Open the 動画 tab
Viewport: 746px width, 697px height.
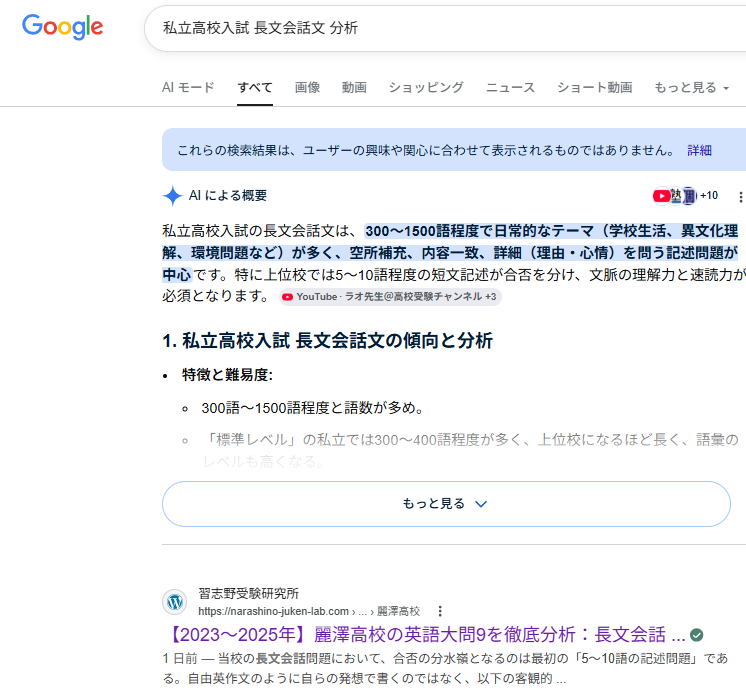pyautogui.click(x=354, y=88)
